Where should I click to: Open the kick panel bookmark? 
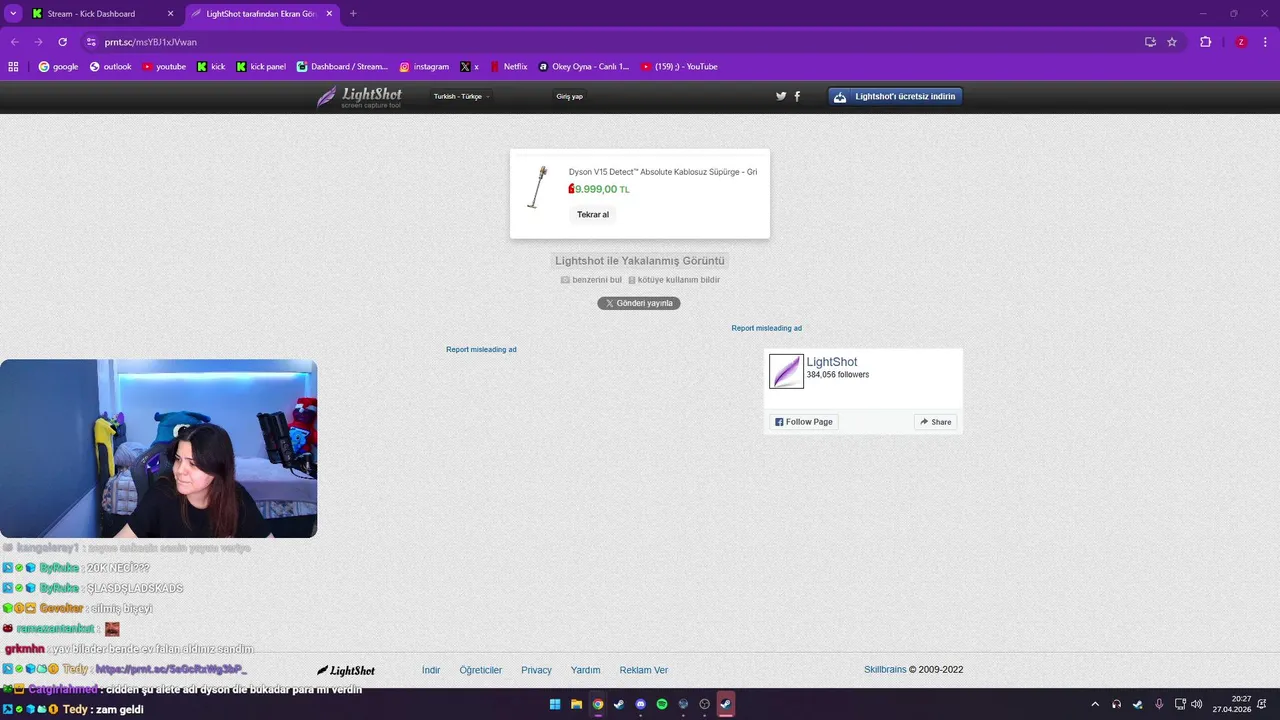click(261, 67)
